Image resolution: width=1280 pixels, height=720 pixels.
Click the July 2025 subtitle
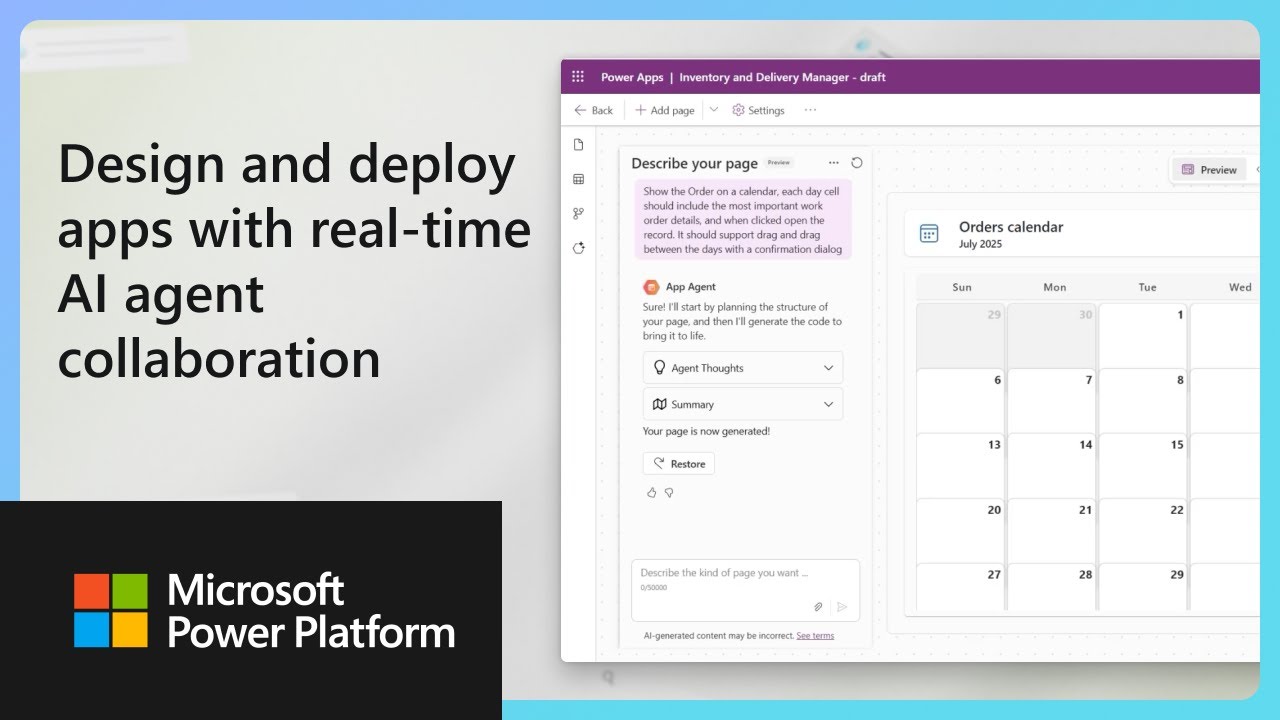click(x=980, y=244)
